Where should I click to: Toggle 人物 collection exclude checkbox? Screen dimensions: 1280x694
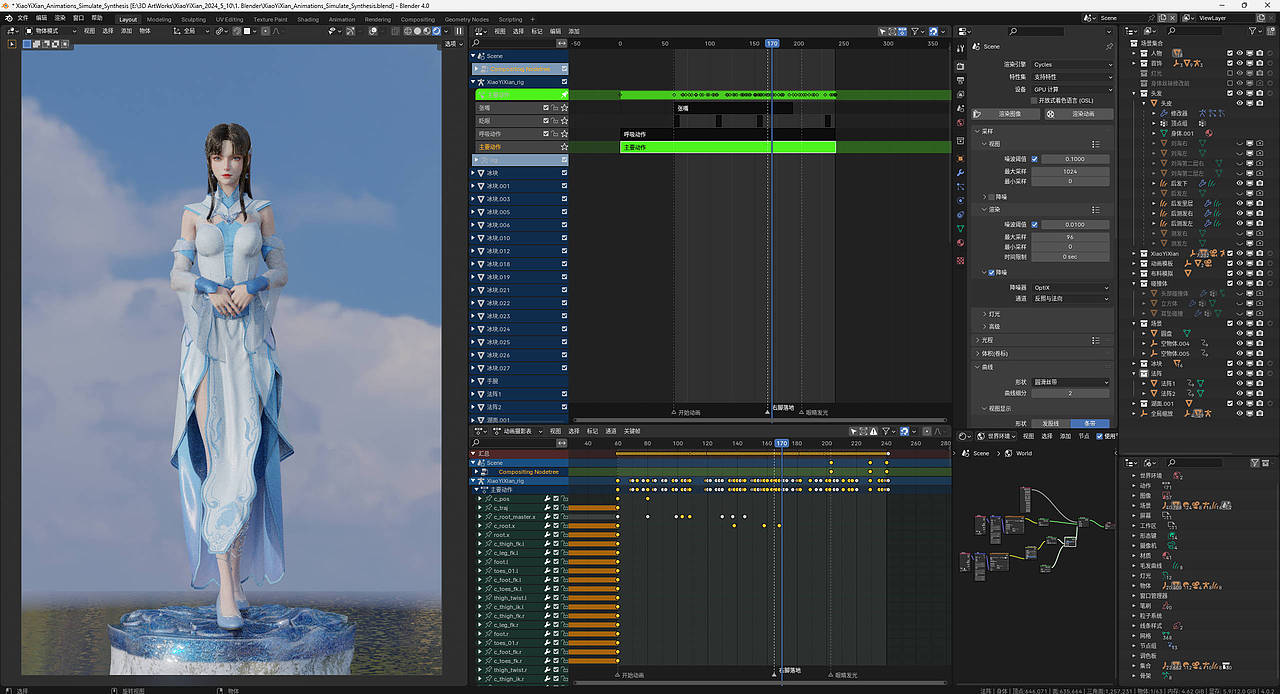point(1231,53)
